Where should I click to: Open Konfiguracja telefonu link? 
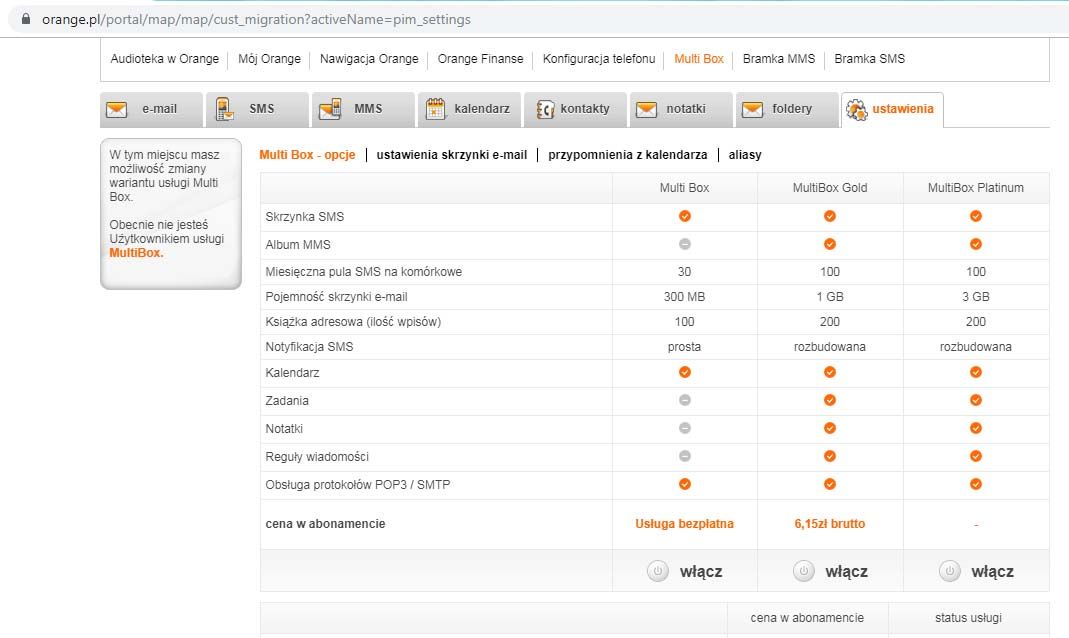tap(598, 59)
